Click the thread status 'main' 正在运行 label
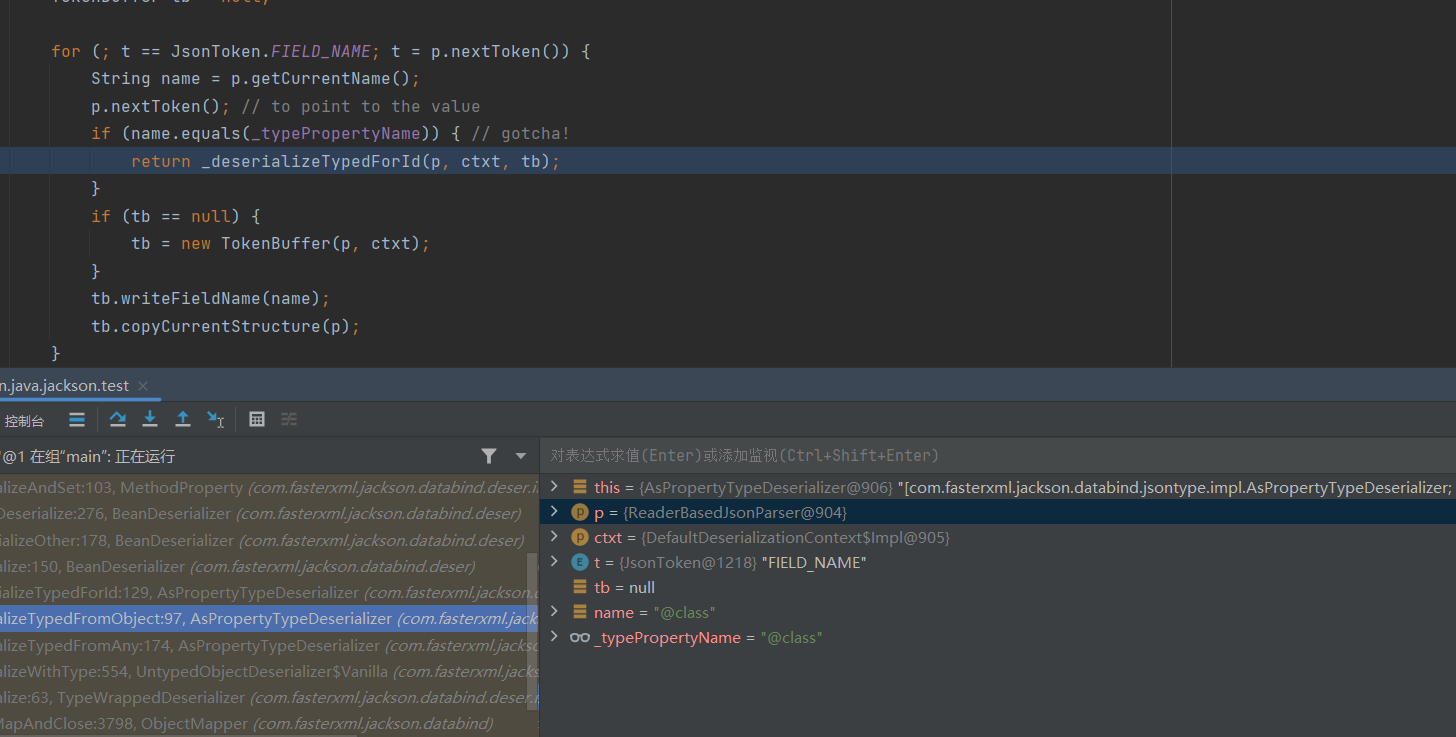Image resolution: width=1456 pixels, height=737 pixels. point(89,456)
